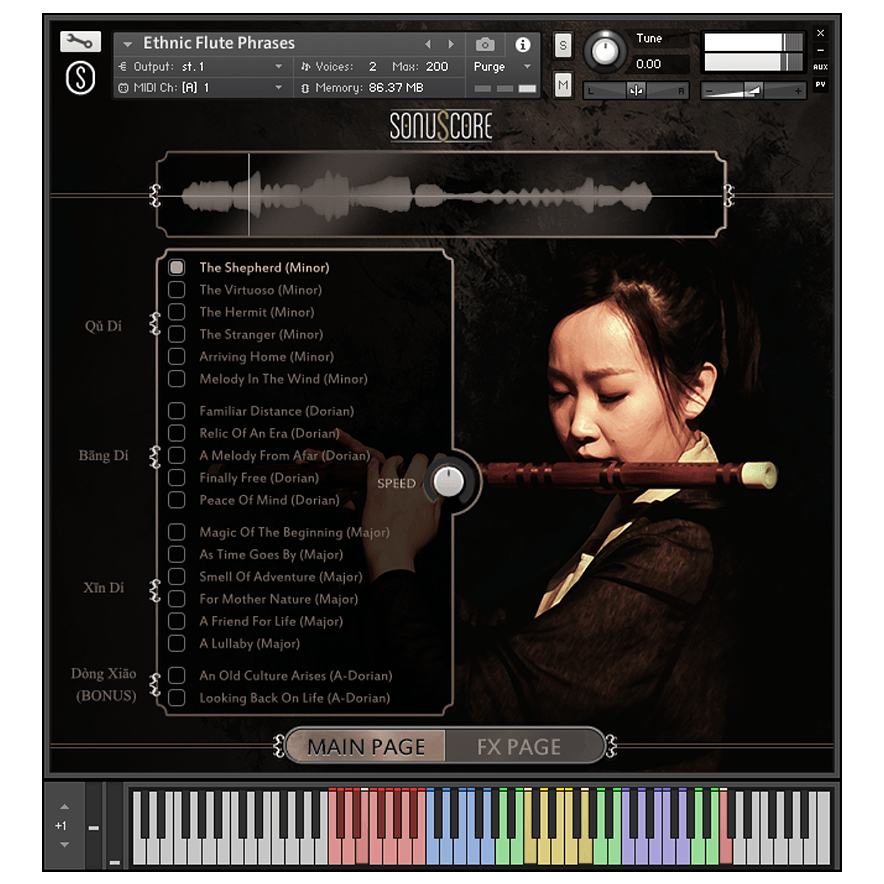Solo the instrument with S button

563,46
